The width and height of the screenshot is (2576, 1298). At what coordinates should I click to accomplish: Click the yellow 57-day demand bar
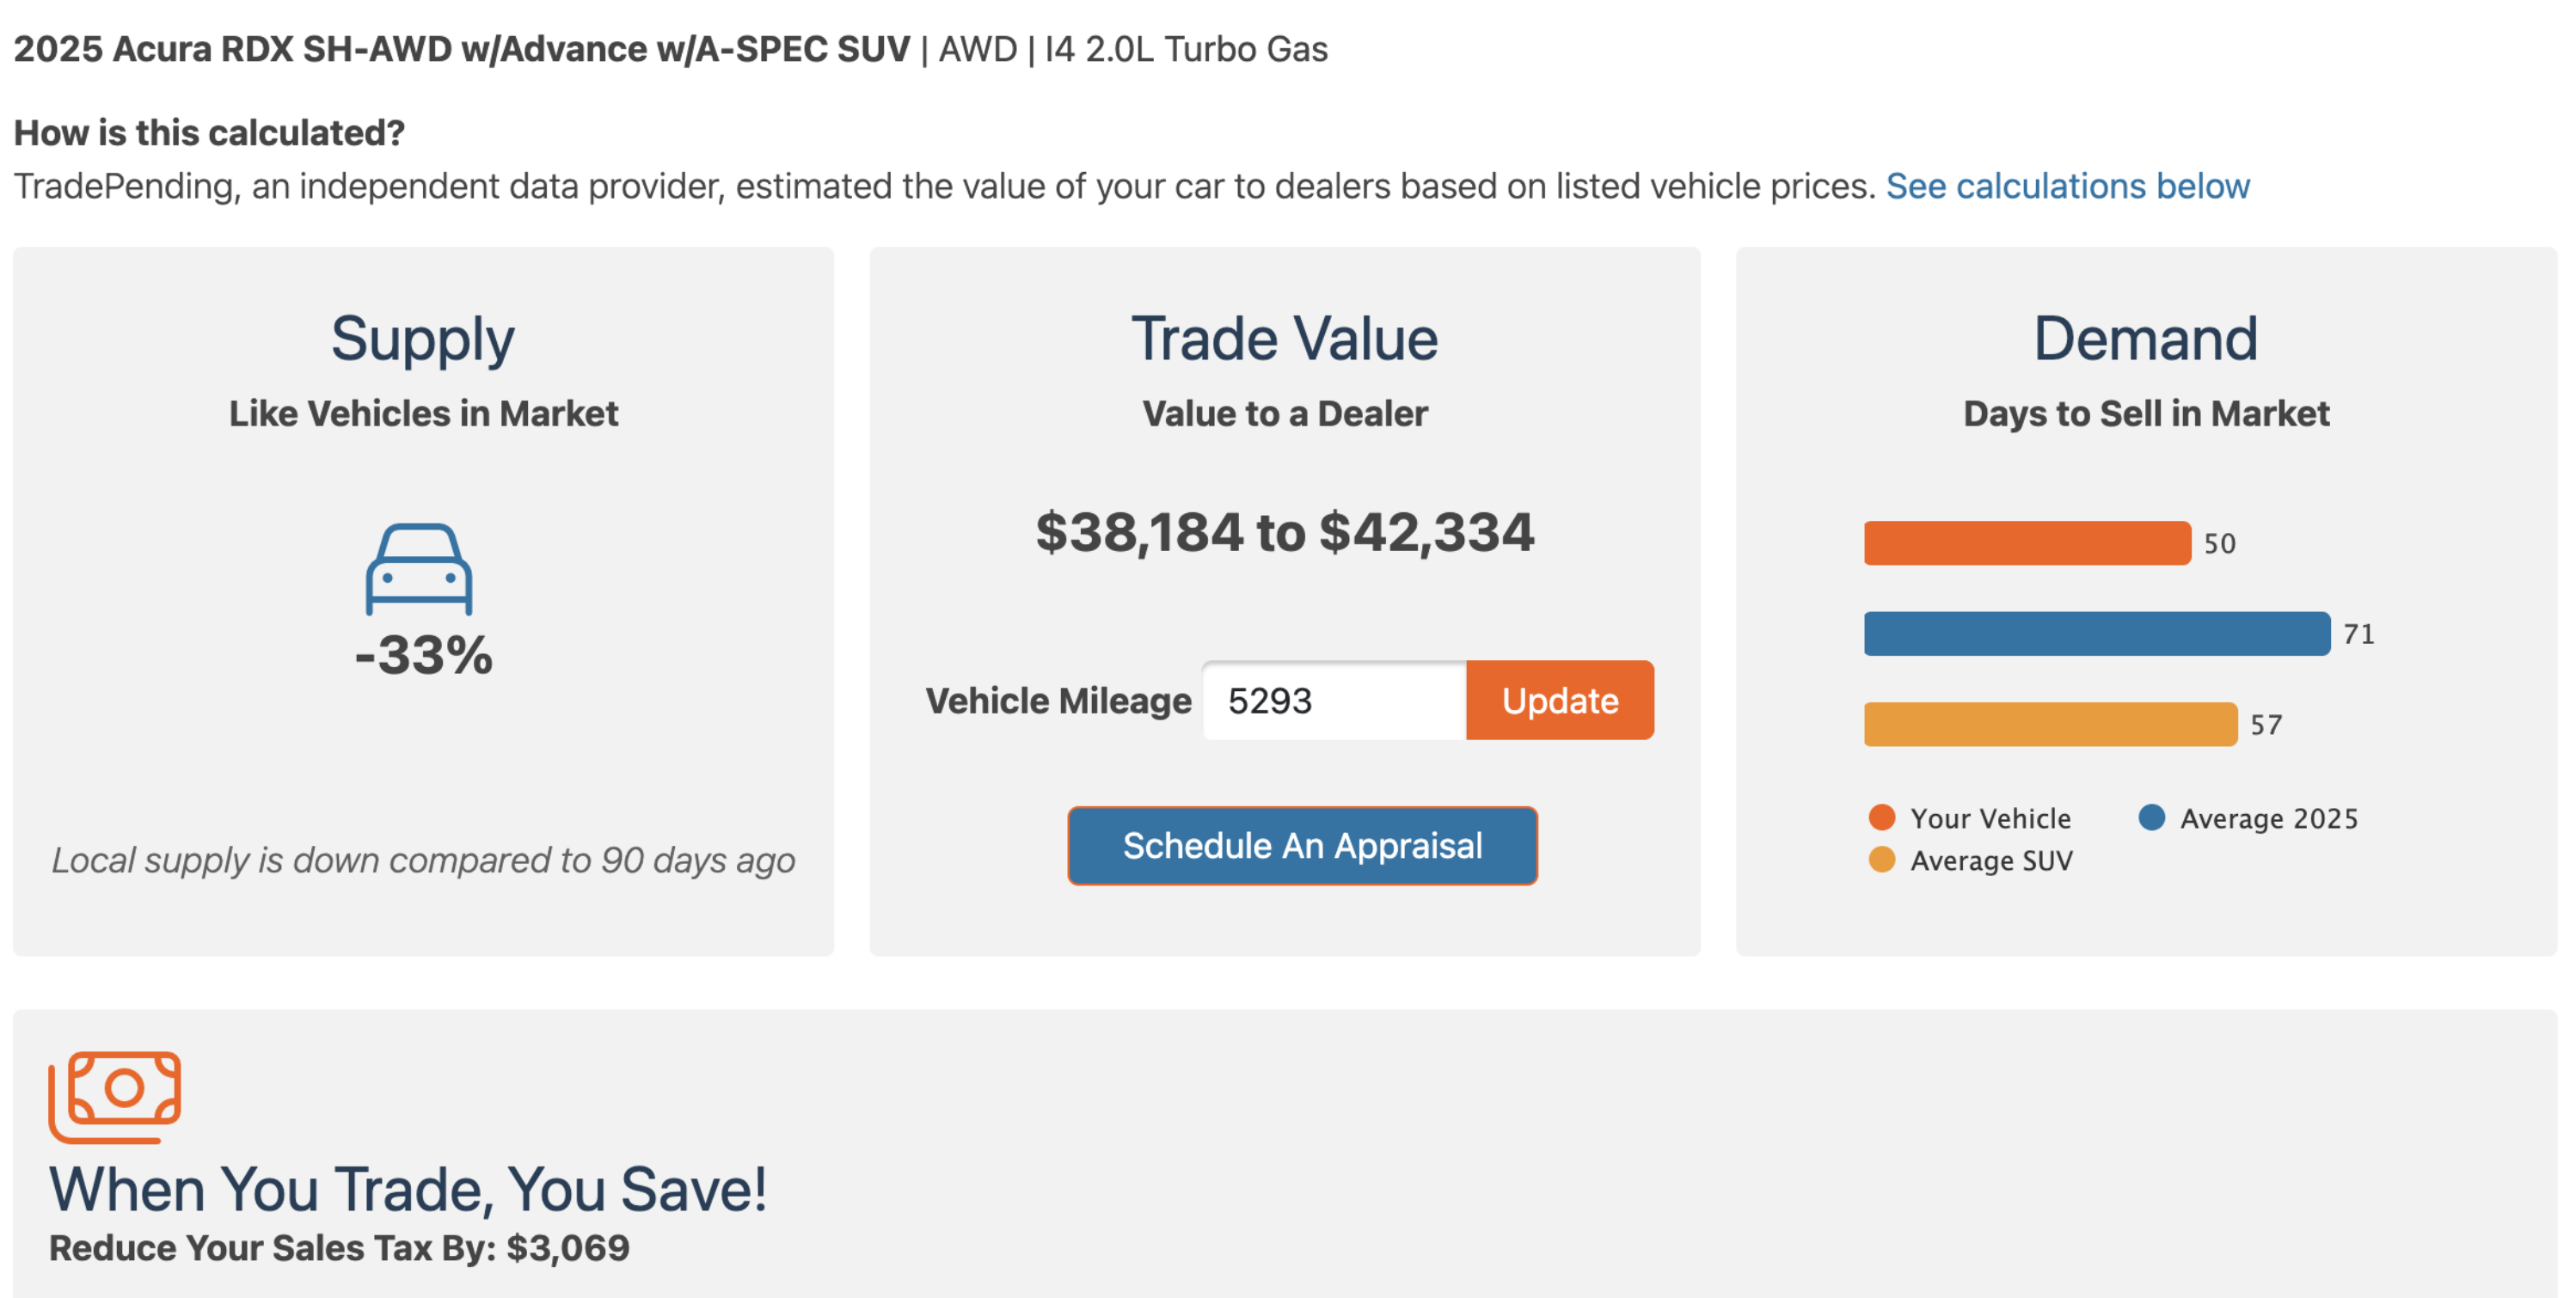(2050, 724)
